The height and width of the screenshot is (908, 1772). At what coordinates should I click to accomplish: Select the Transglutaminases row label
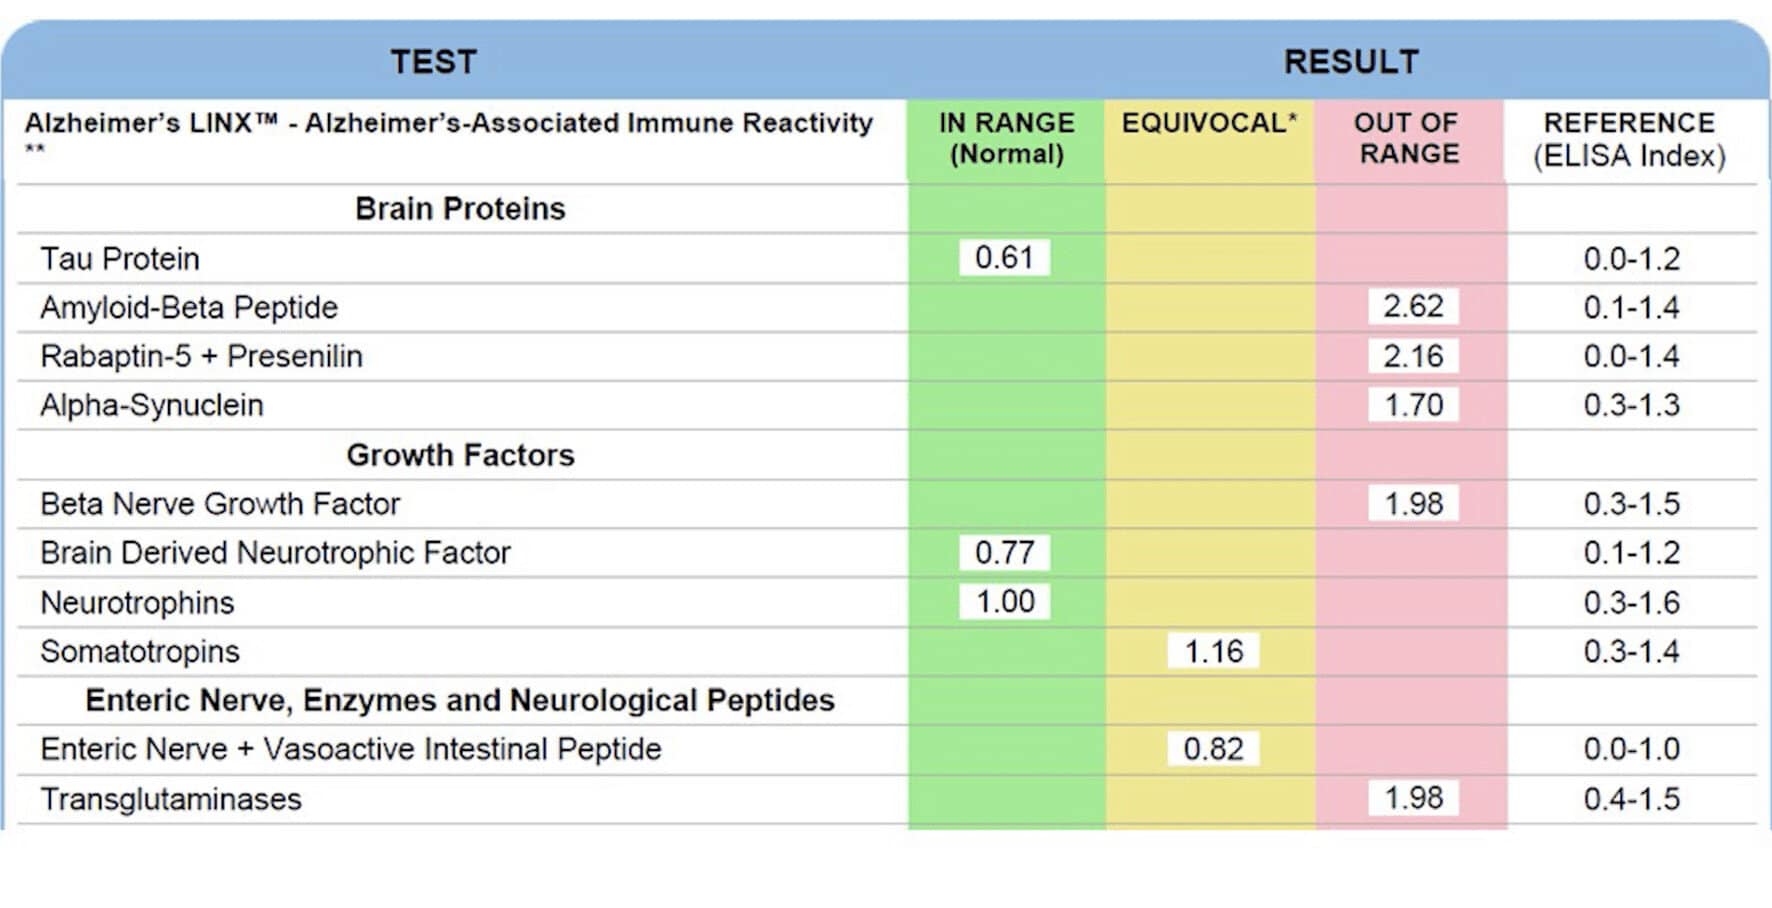(x=171, y=800)
